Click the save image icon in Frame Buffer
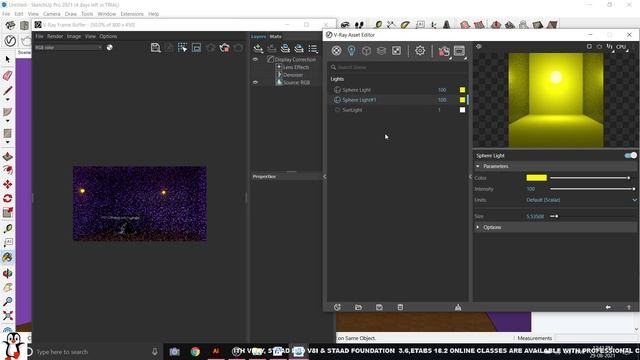Screen dimensions: 640x360 coord(156,48)
